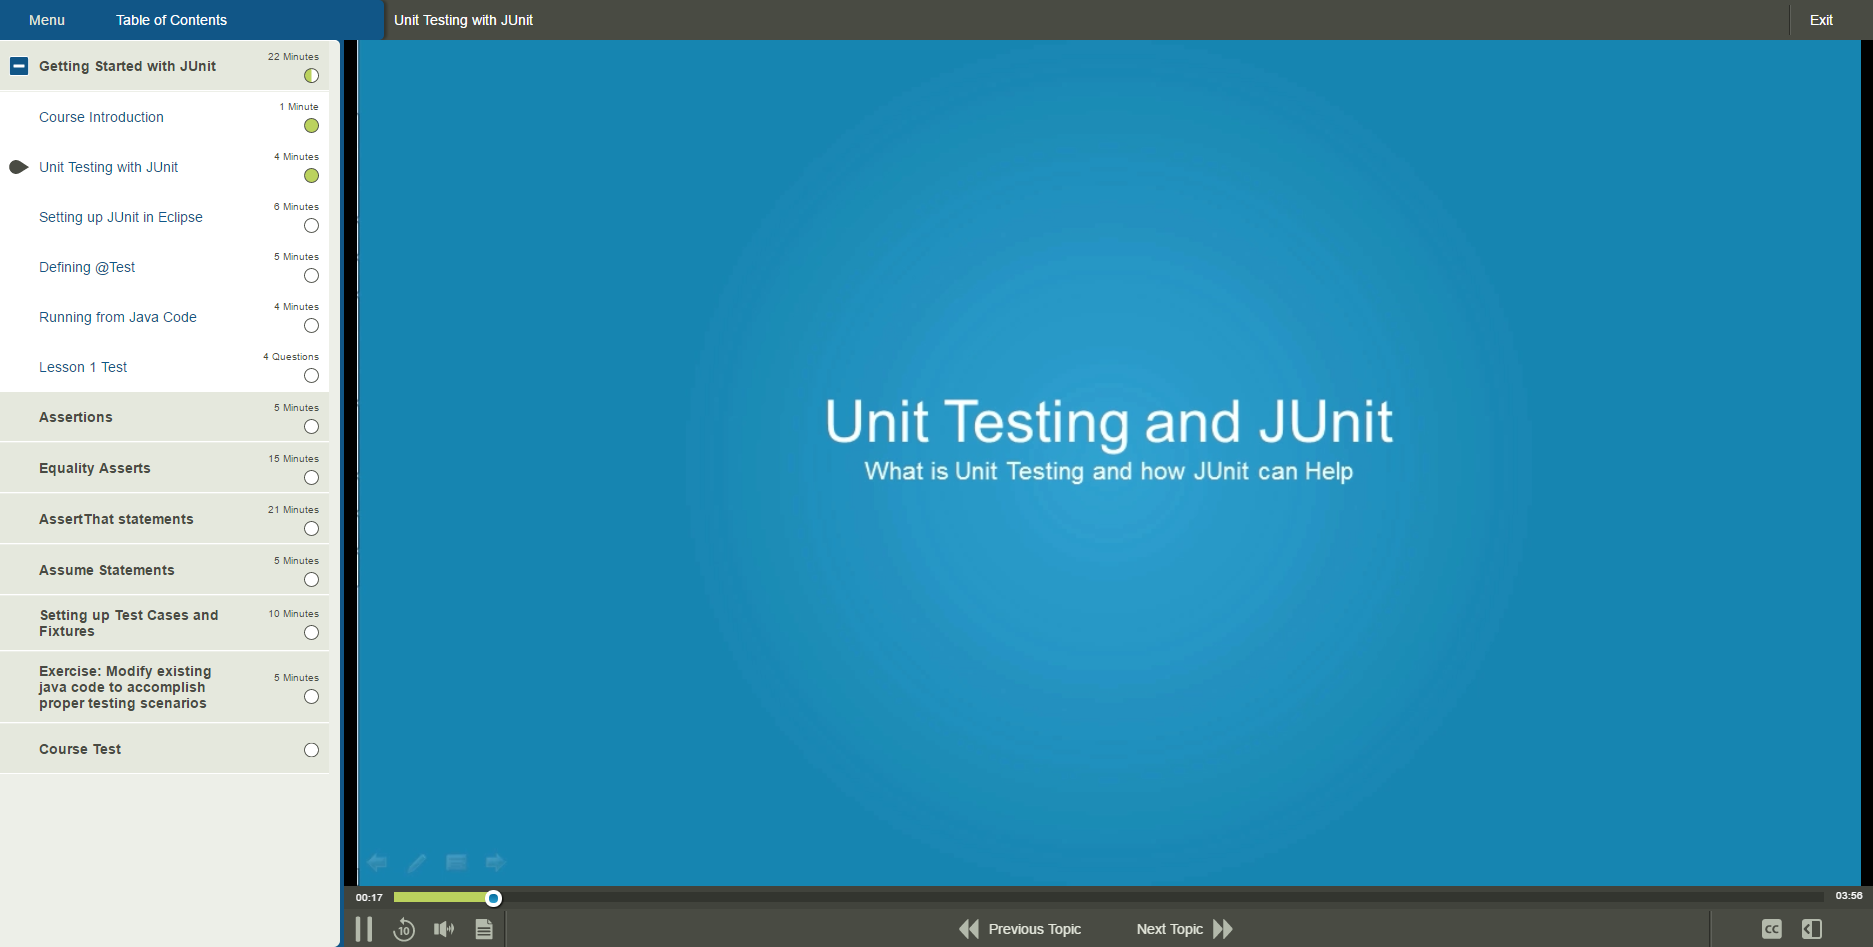Open the volume control
The image size is (1873, 947).
444,928
